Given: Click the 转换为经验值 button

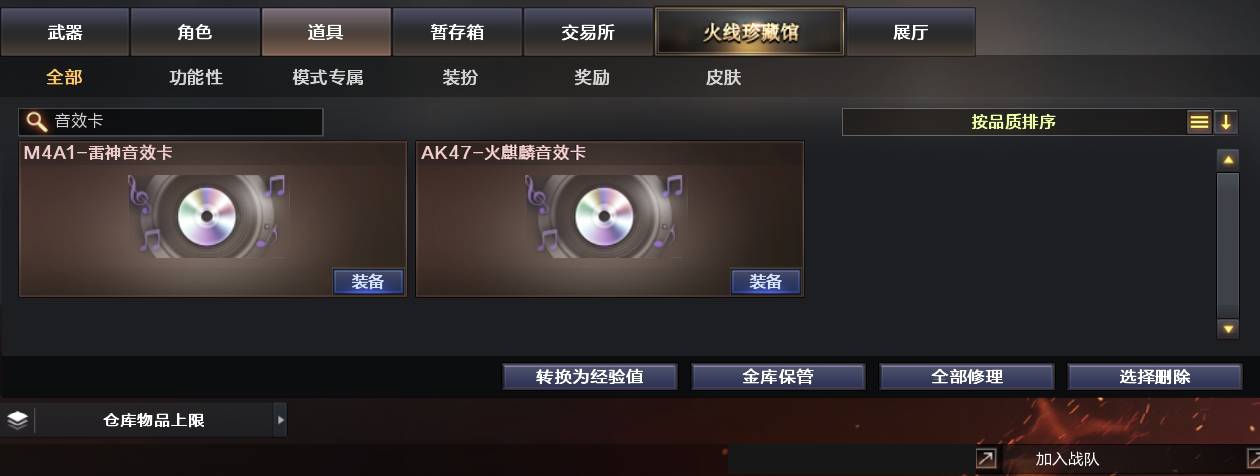Looking at the screenshot, I should 590,377.
